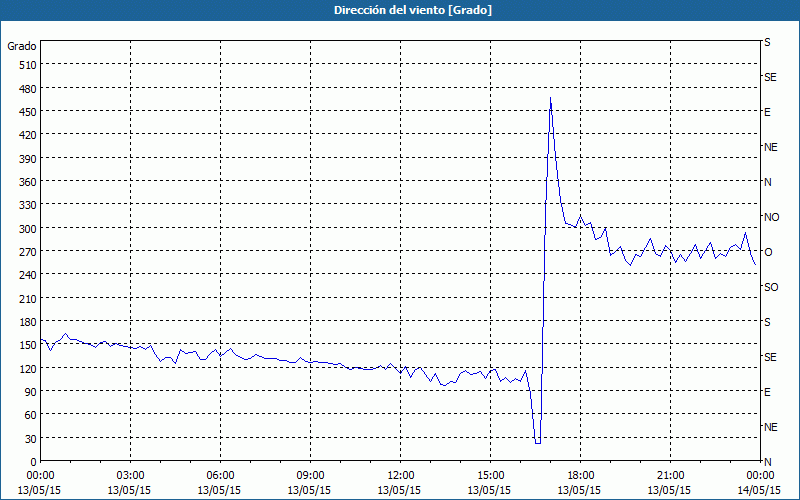Select the "O" compass label at 270 degrees
Viewport: 800px width, 500px height.
click(768, 252)
